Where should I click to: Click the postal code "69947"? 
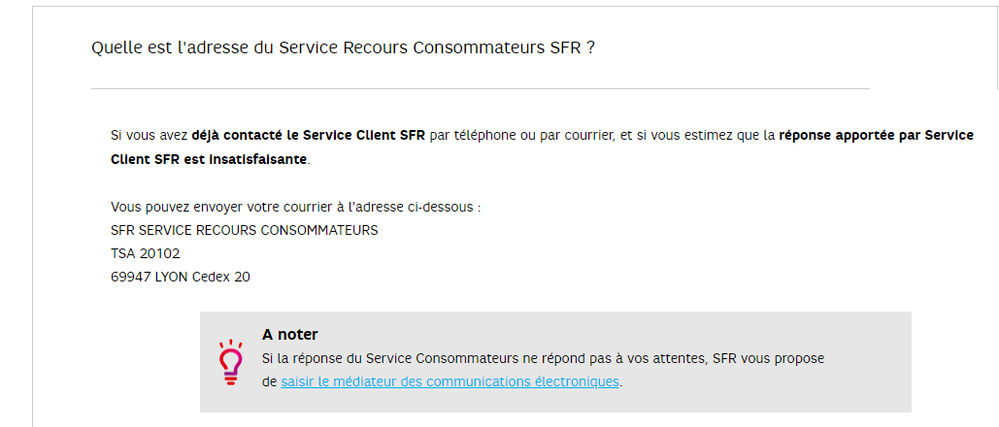(x=130, y=277)
